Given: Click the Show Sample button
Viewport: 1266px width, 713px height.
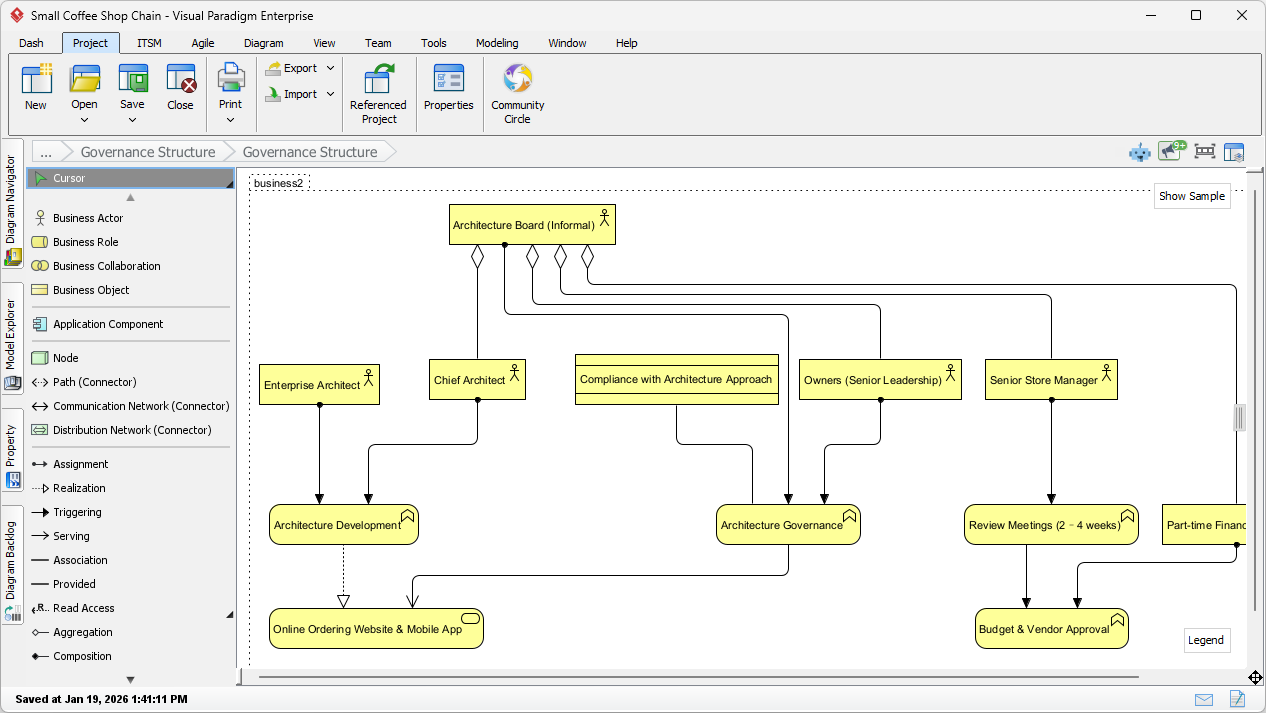Looking at the screenshot, I should [1192, 196].
